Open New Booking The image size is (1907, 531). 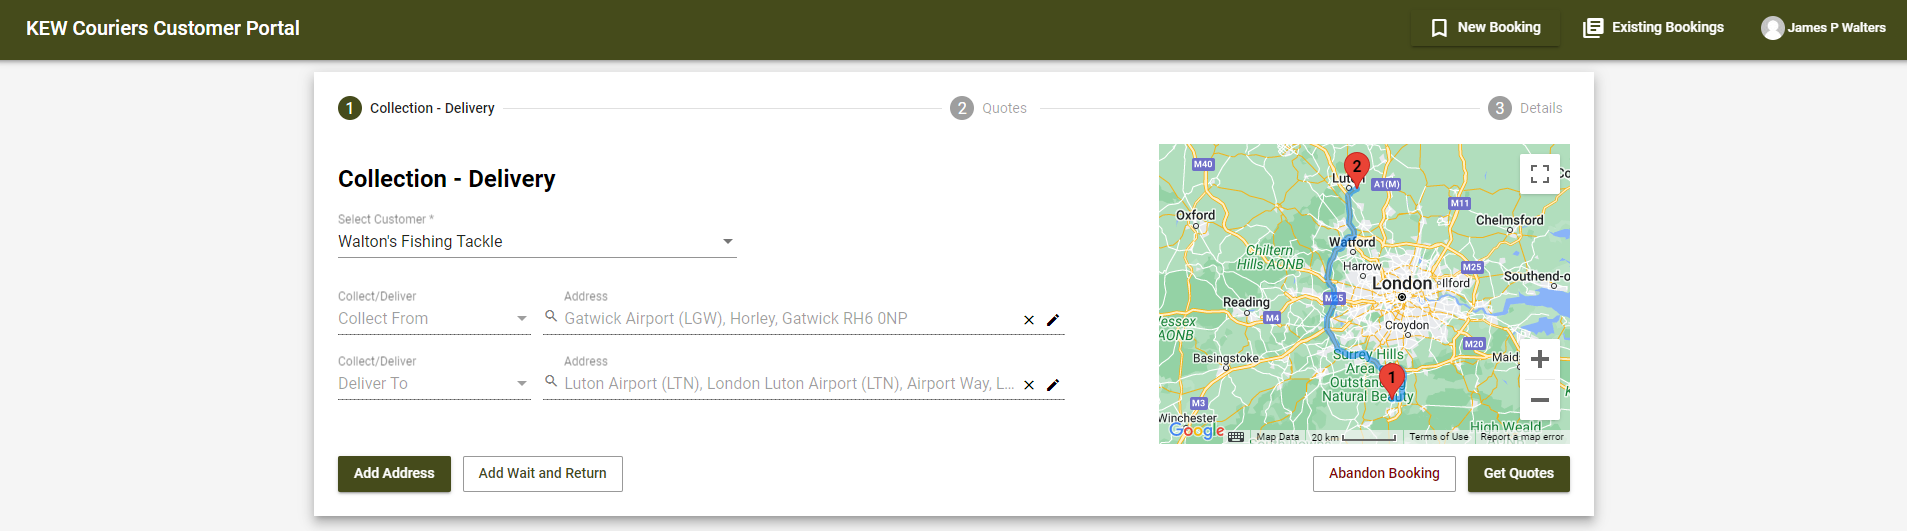click(x=1485, y=28)
